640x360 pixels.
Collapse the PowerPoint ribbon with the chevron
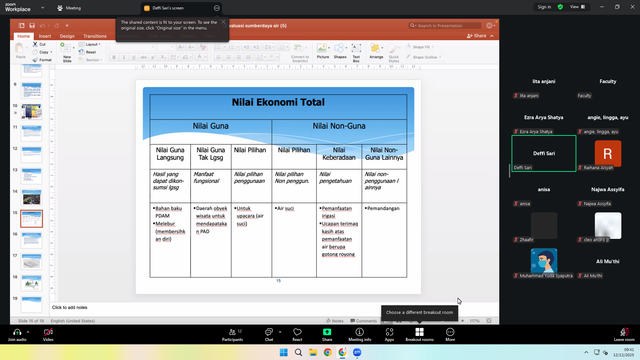[492, 36]
